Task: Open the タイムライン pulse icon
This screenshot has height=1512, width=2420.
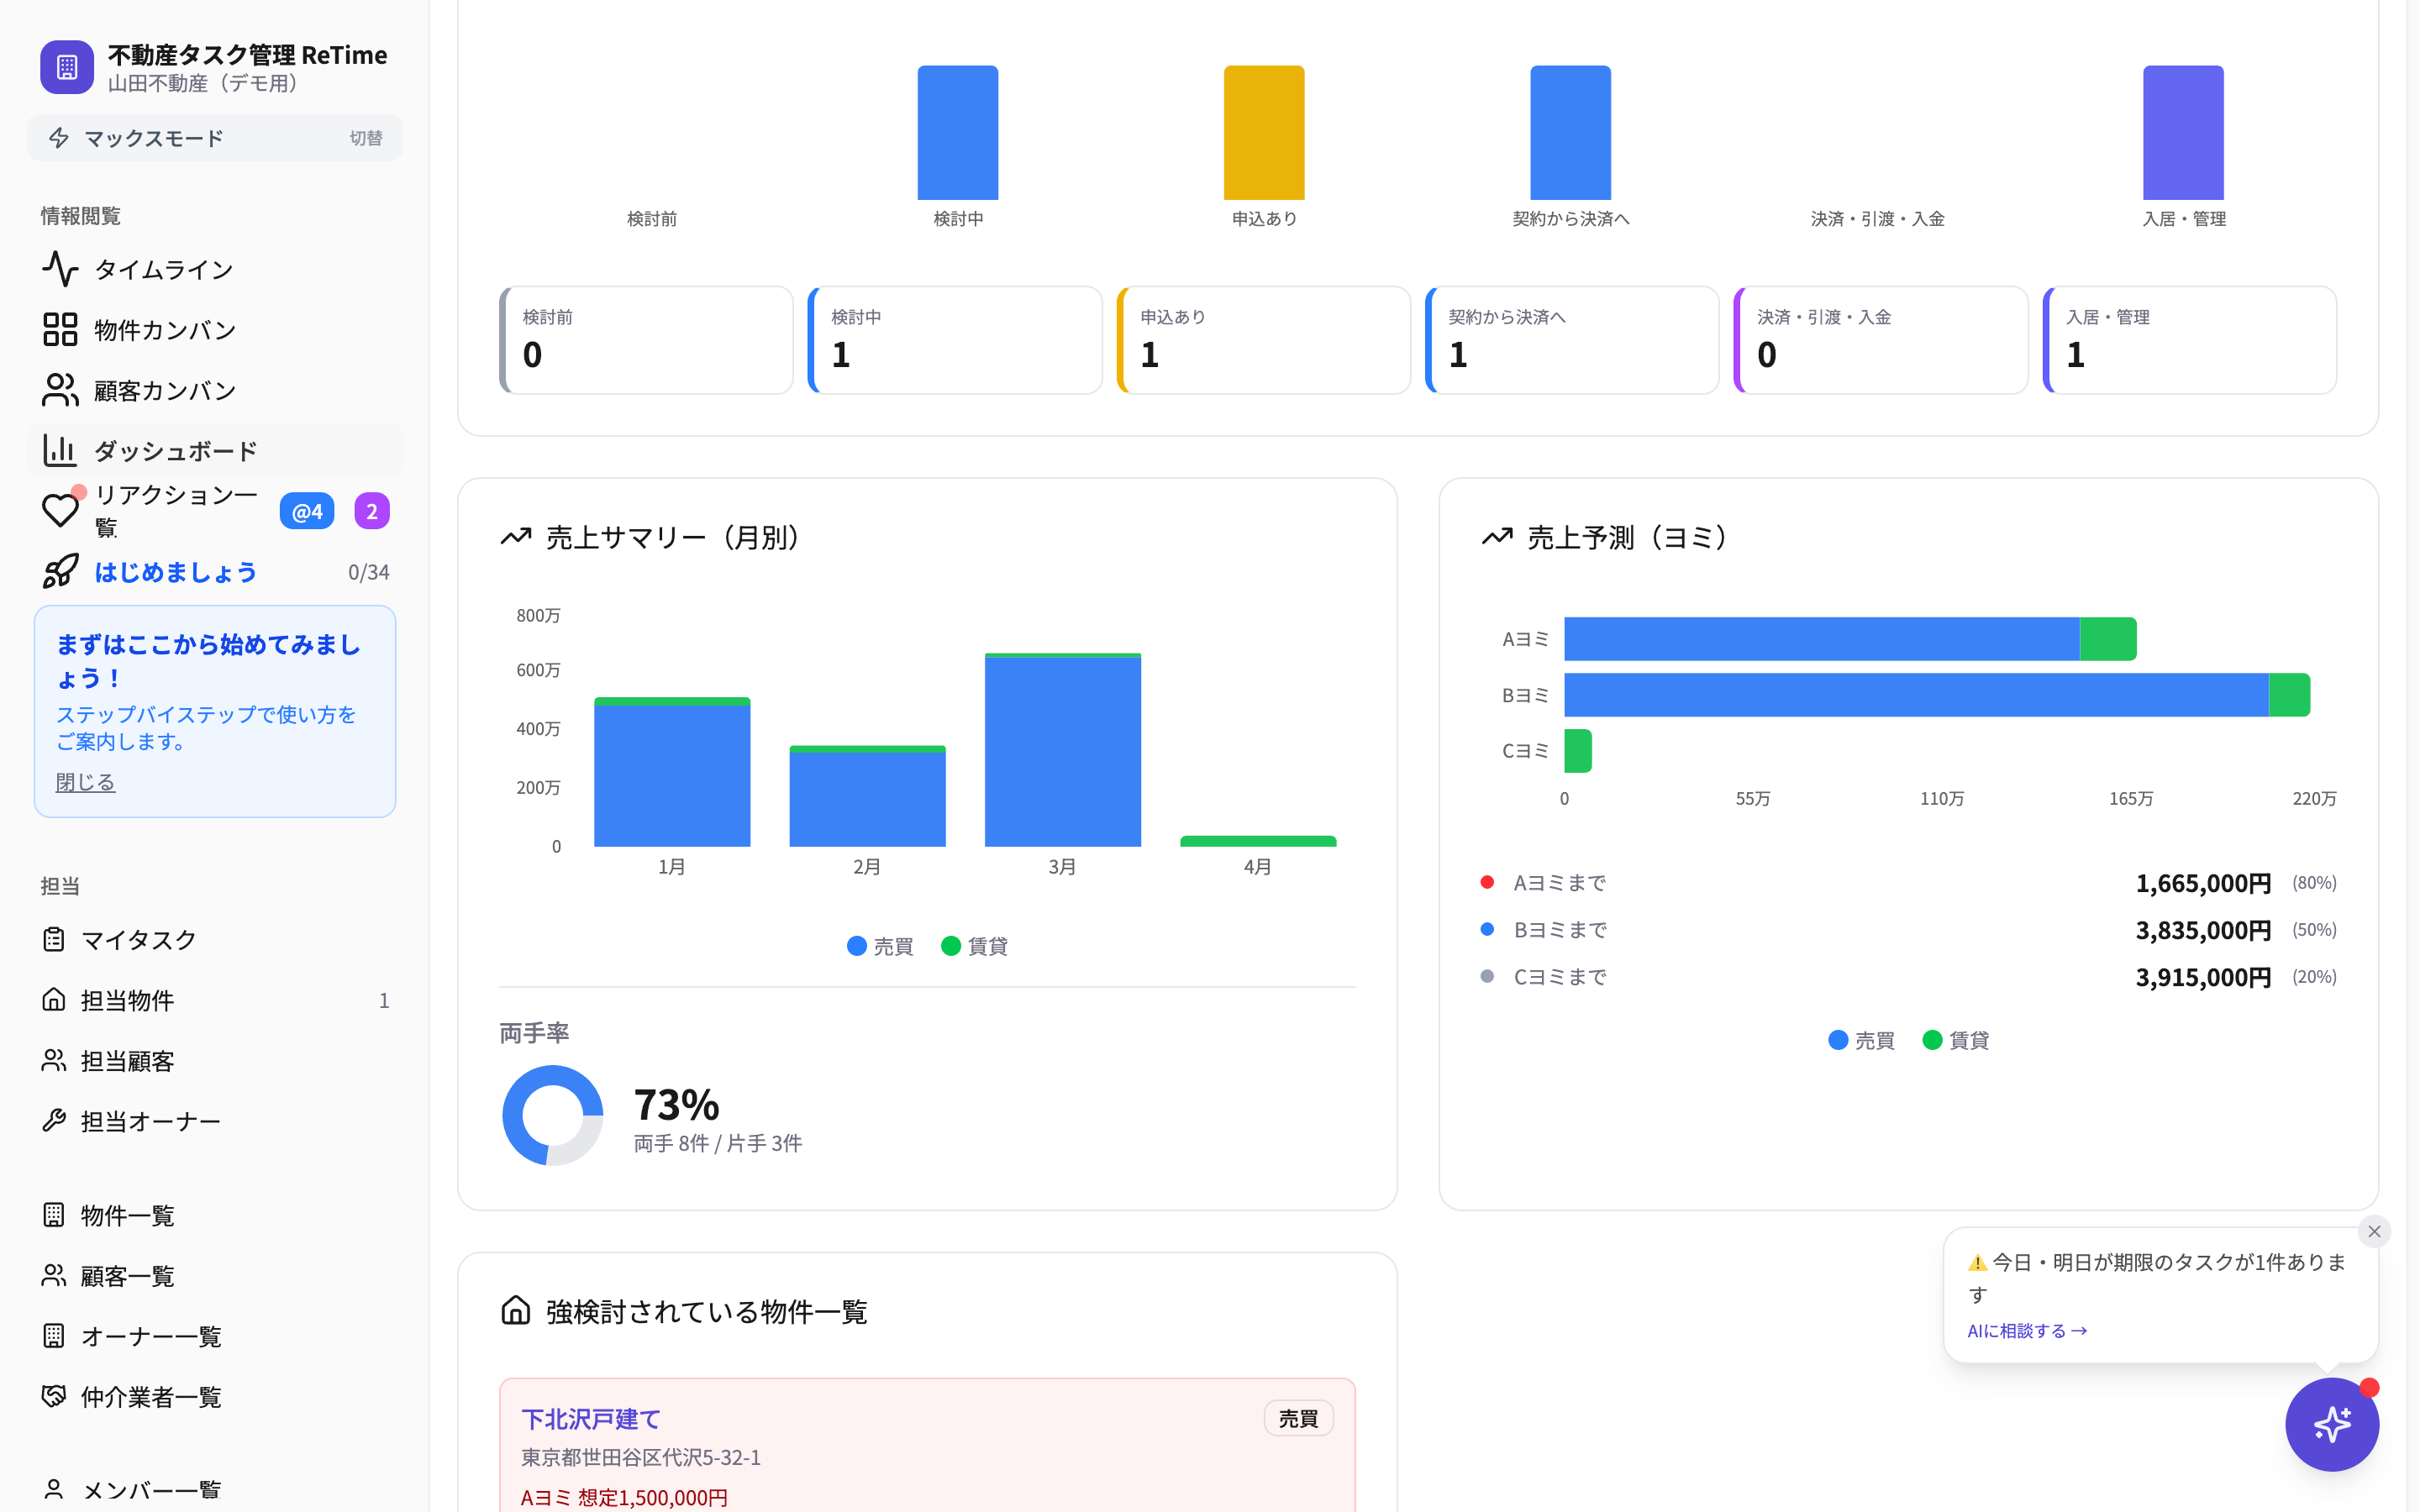Action: coord(60,269)
